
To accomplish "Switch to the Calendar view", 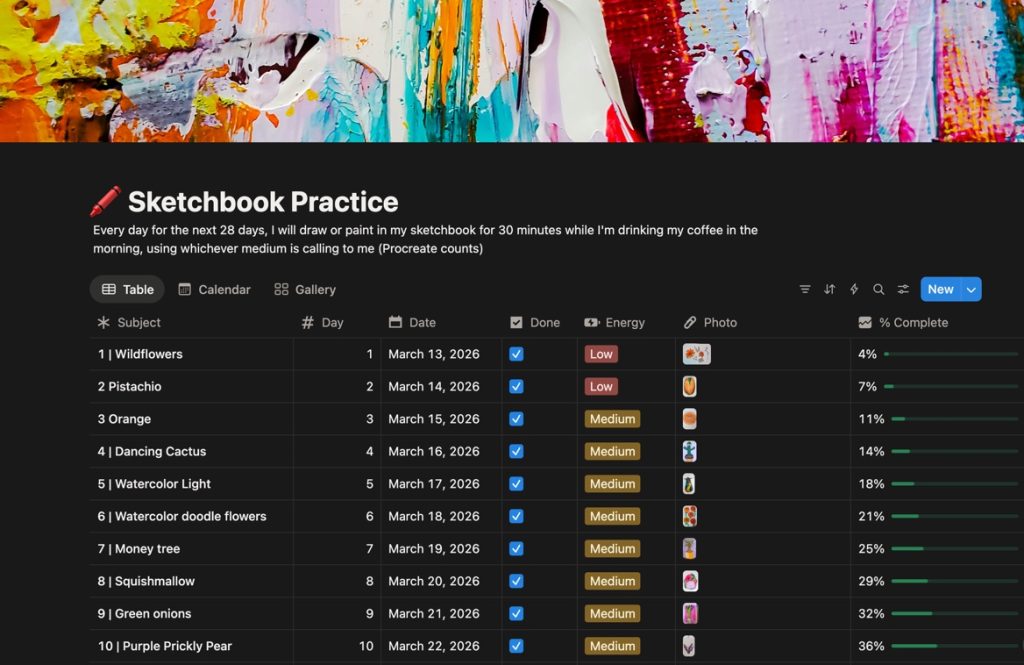I will 214,289.
